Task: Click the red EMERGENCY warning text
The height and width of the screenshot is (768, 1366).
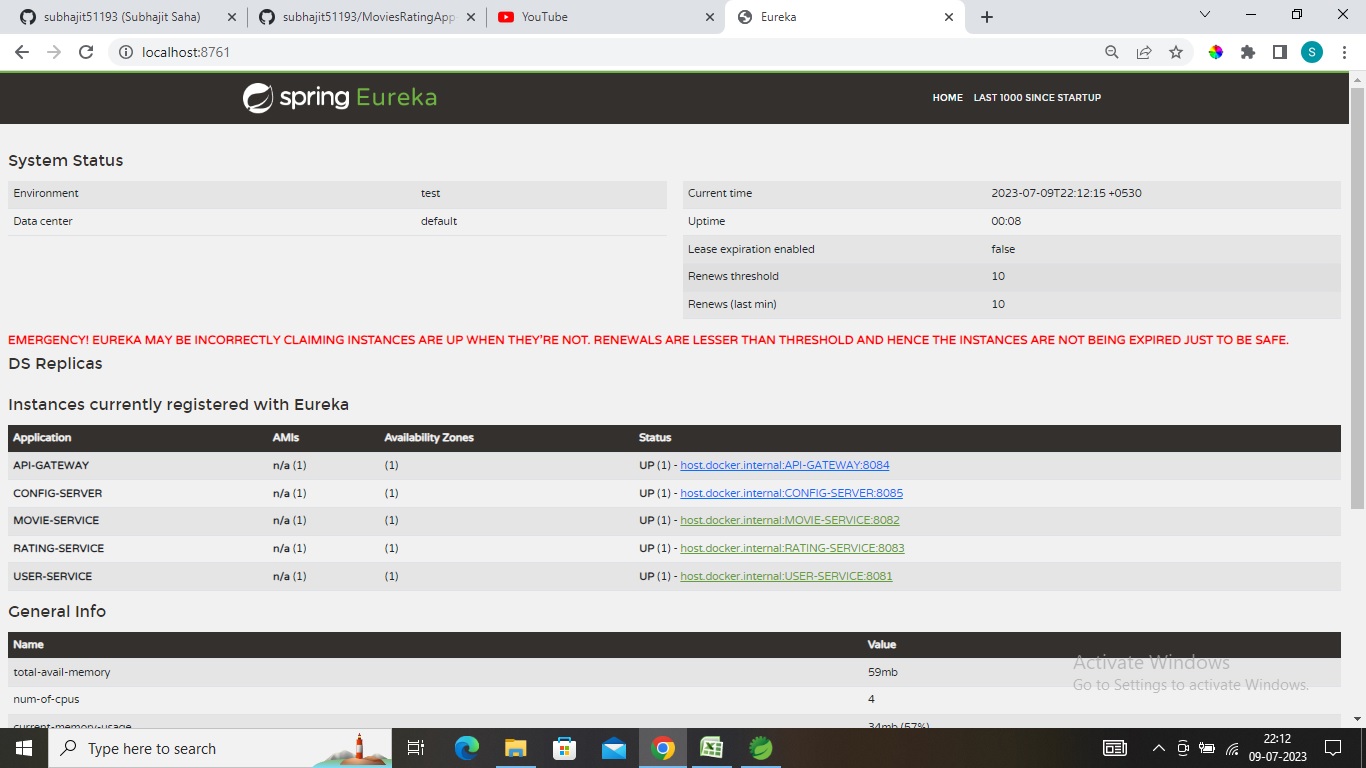Action: click(648, 340)
